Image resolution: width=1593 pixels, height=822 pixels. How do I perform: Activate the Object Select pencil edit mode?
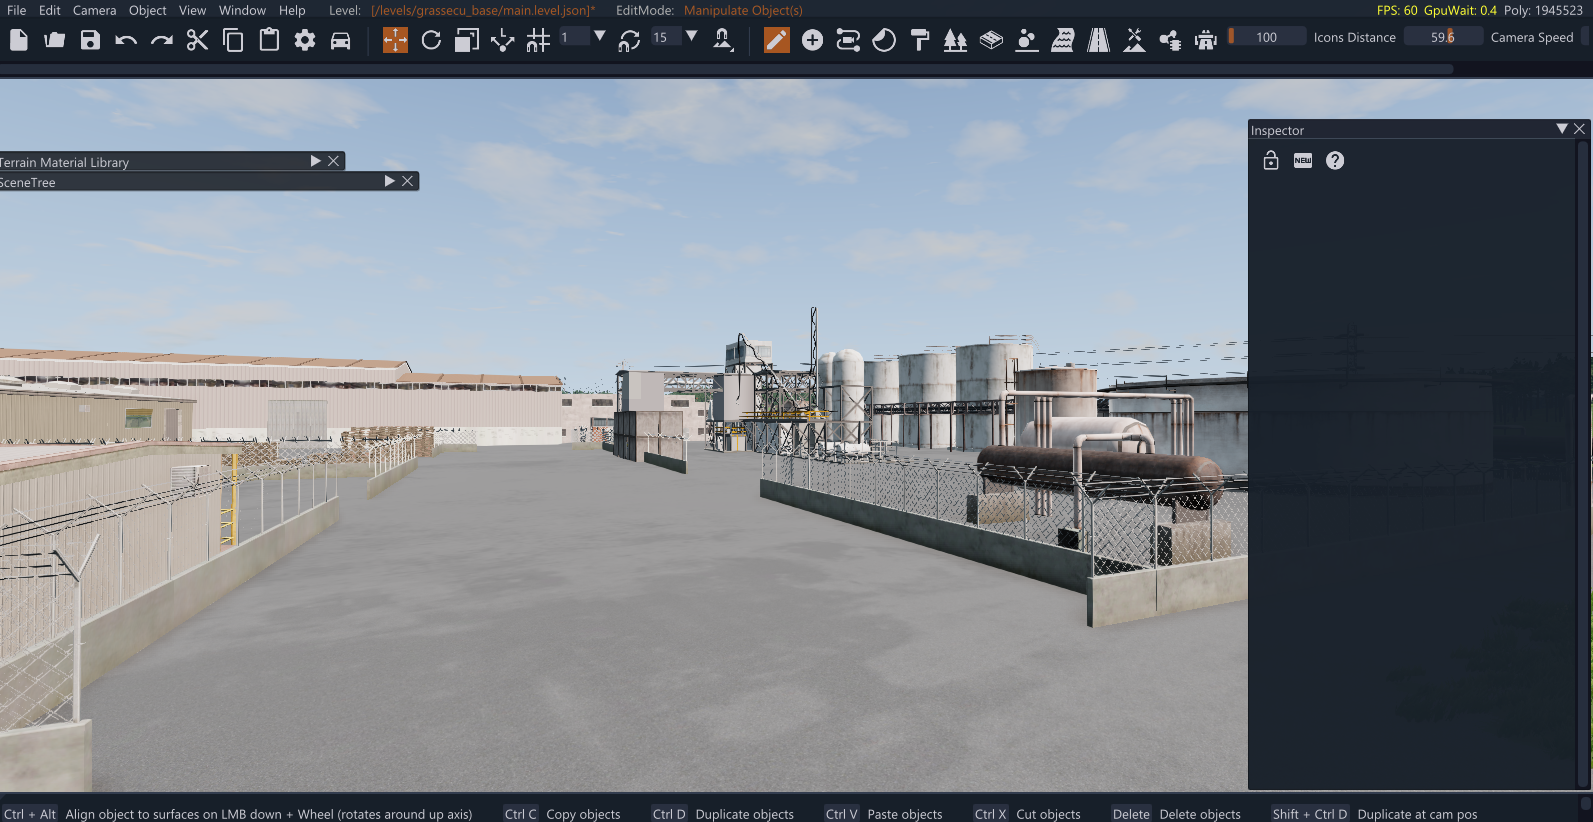coord(777,40)
